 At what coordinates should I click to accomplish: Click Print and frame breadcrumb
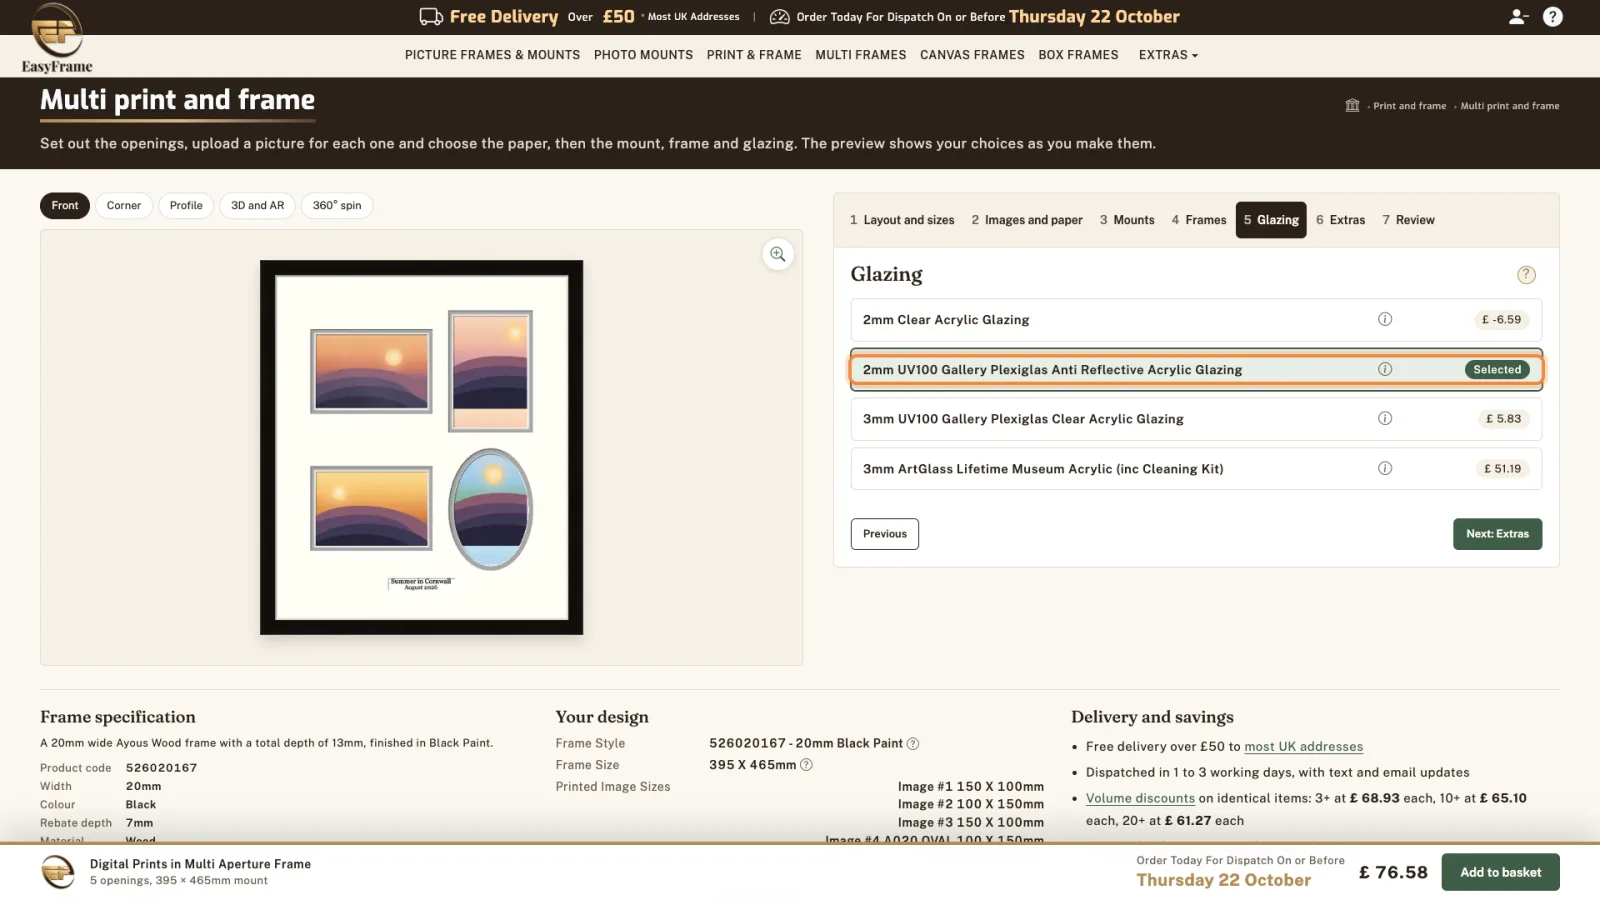click(1409, 106)
